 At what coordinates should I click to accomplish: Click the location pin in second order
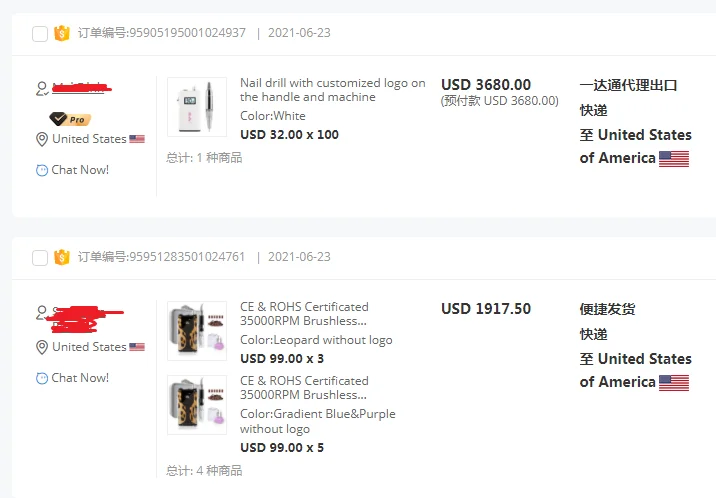42,348
